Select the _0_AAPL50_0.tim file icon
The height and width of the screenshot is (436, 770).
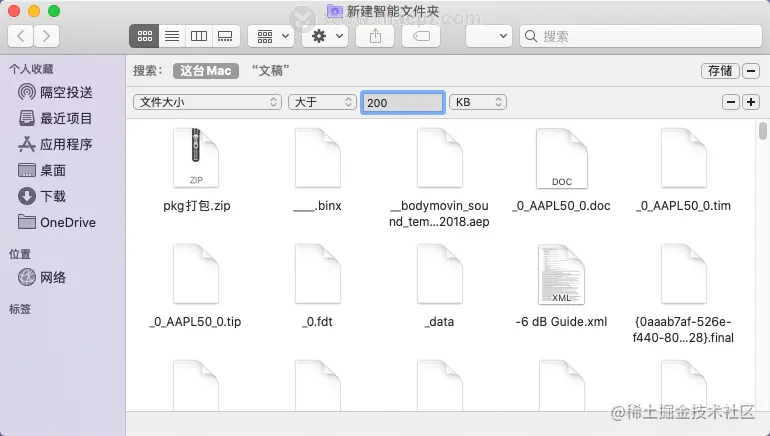point(684,158)
